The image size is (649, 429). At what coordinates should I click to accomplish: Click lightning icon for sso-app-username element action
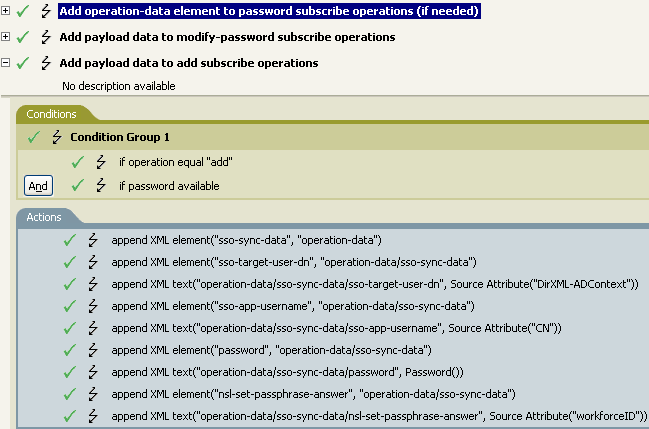point(93,306)
